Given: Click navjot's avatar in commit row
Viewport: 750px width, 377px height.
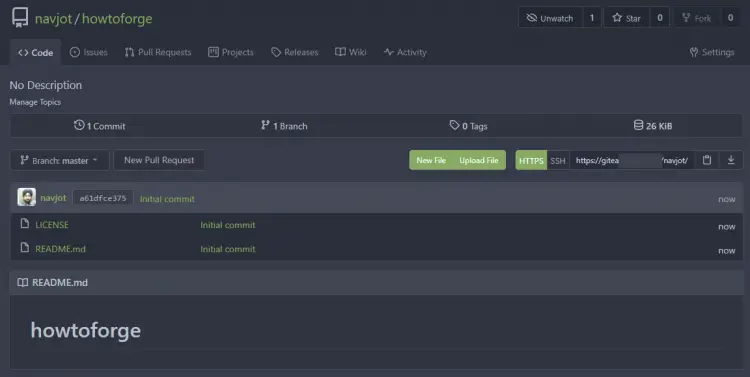Looking at the screenshot, I should [27, 197].
